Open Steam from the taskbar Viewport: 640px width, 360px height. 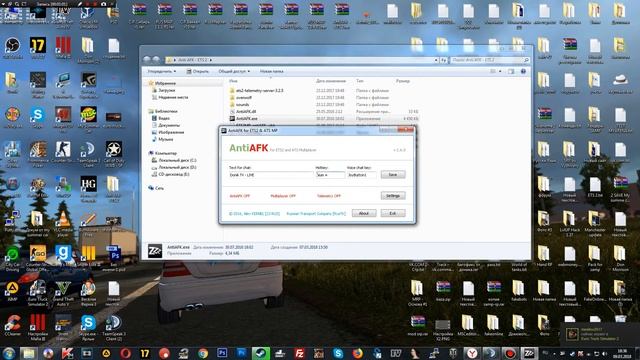coord(260,353)
